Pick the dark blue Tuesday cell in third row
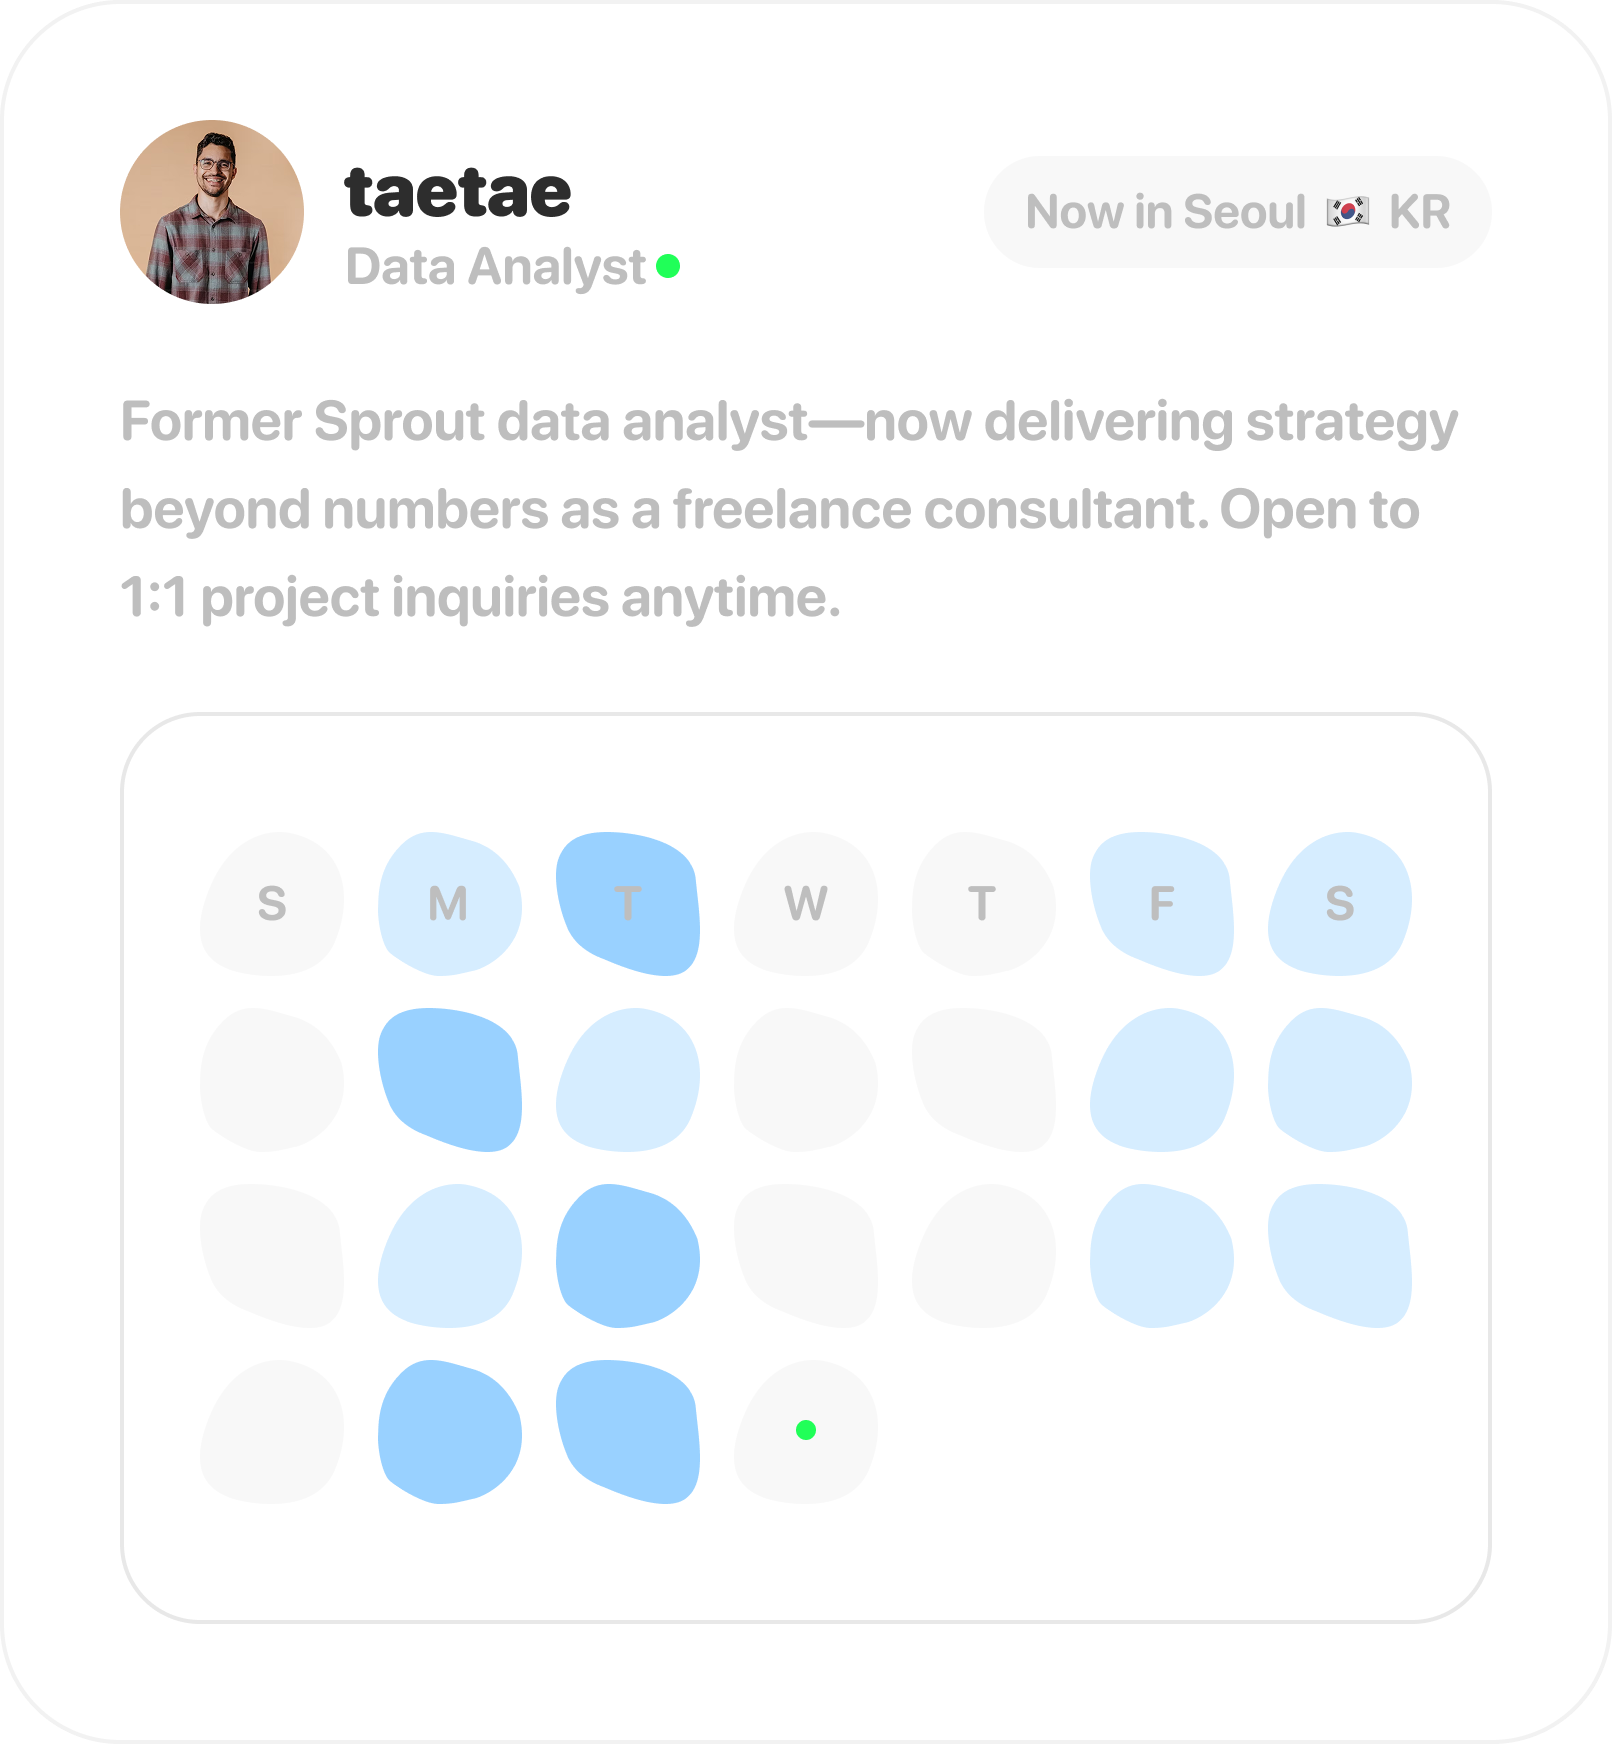 [x=628, y=1256]
